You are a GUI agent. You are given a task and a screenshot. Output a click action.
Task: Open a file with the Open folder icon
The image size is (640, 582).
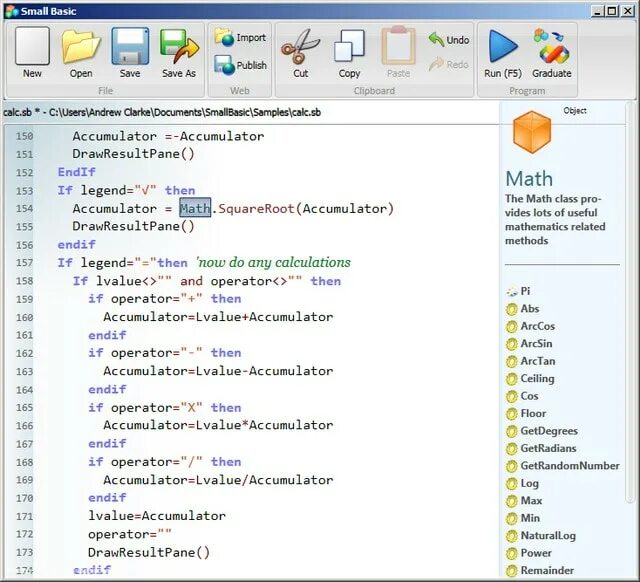tap(81, 48)
